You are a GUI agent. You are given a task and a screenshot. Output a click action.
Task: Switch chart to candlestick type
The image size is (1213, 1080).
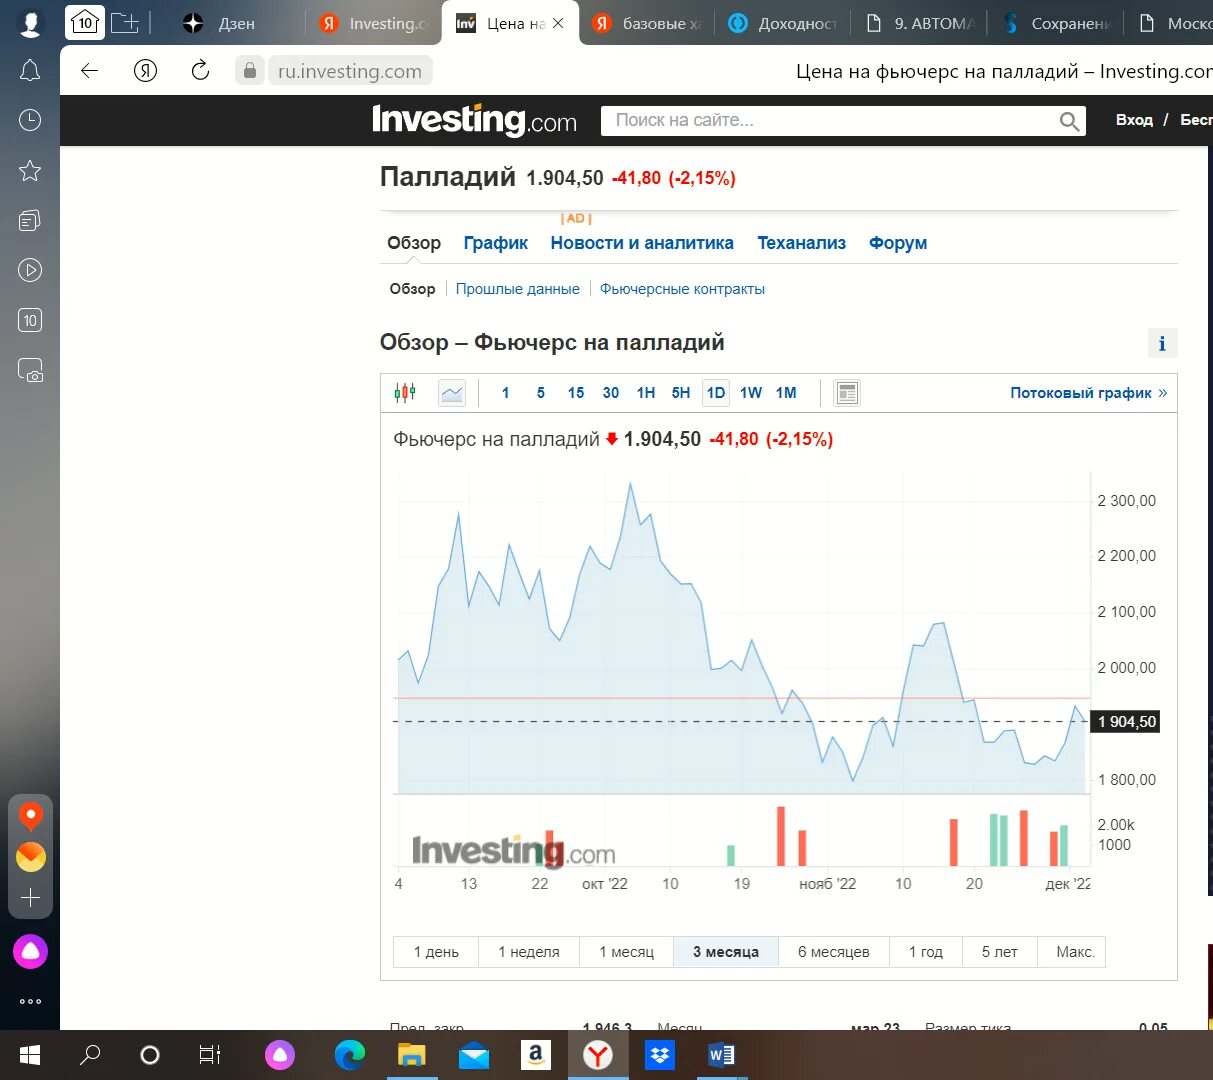[x=405, y=392]
